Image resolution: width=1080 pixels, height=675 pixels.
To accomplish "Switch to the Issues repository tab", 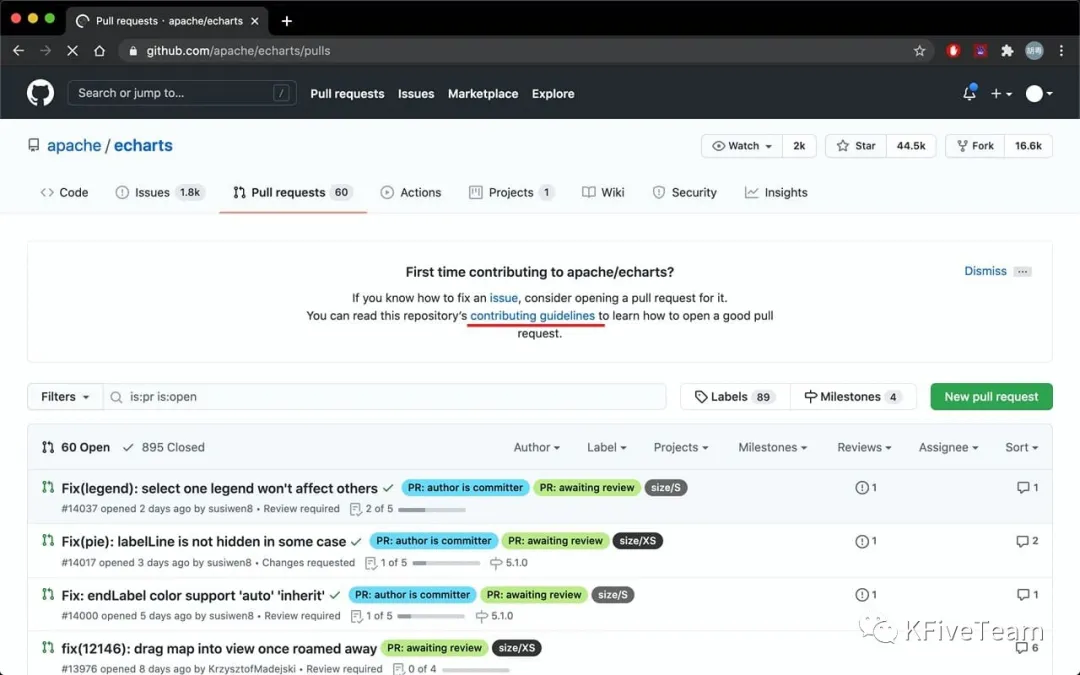I will [160, 193].
